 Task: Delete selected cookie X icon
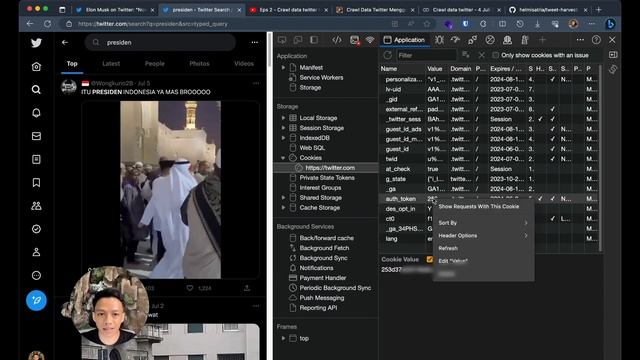coord(482,55)
